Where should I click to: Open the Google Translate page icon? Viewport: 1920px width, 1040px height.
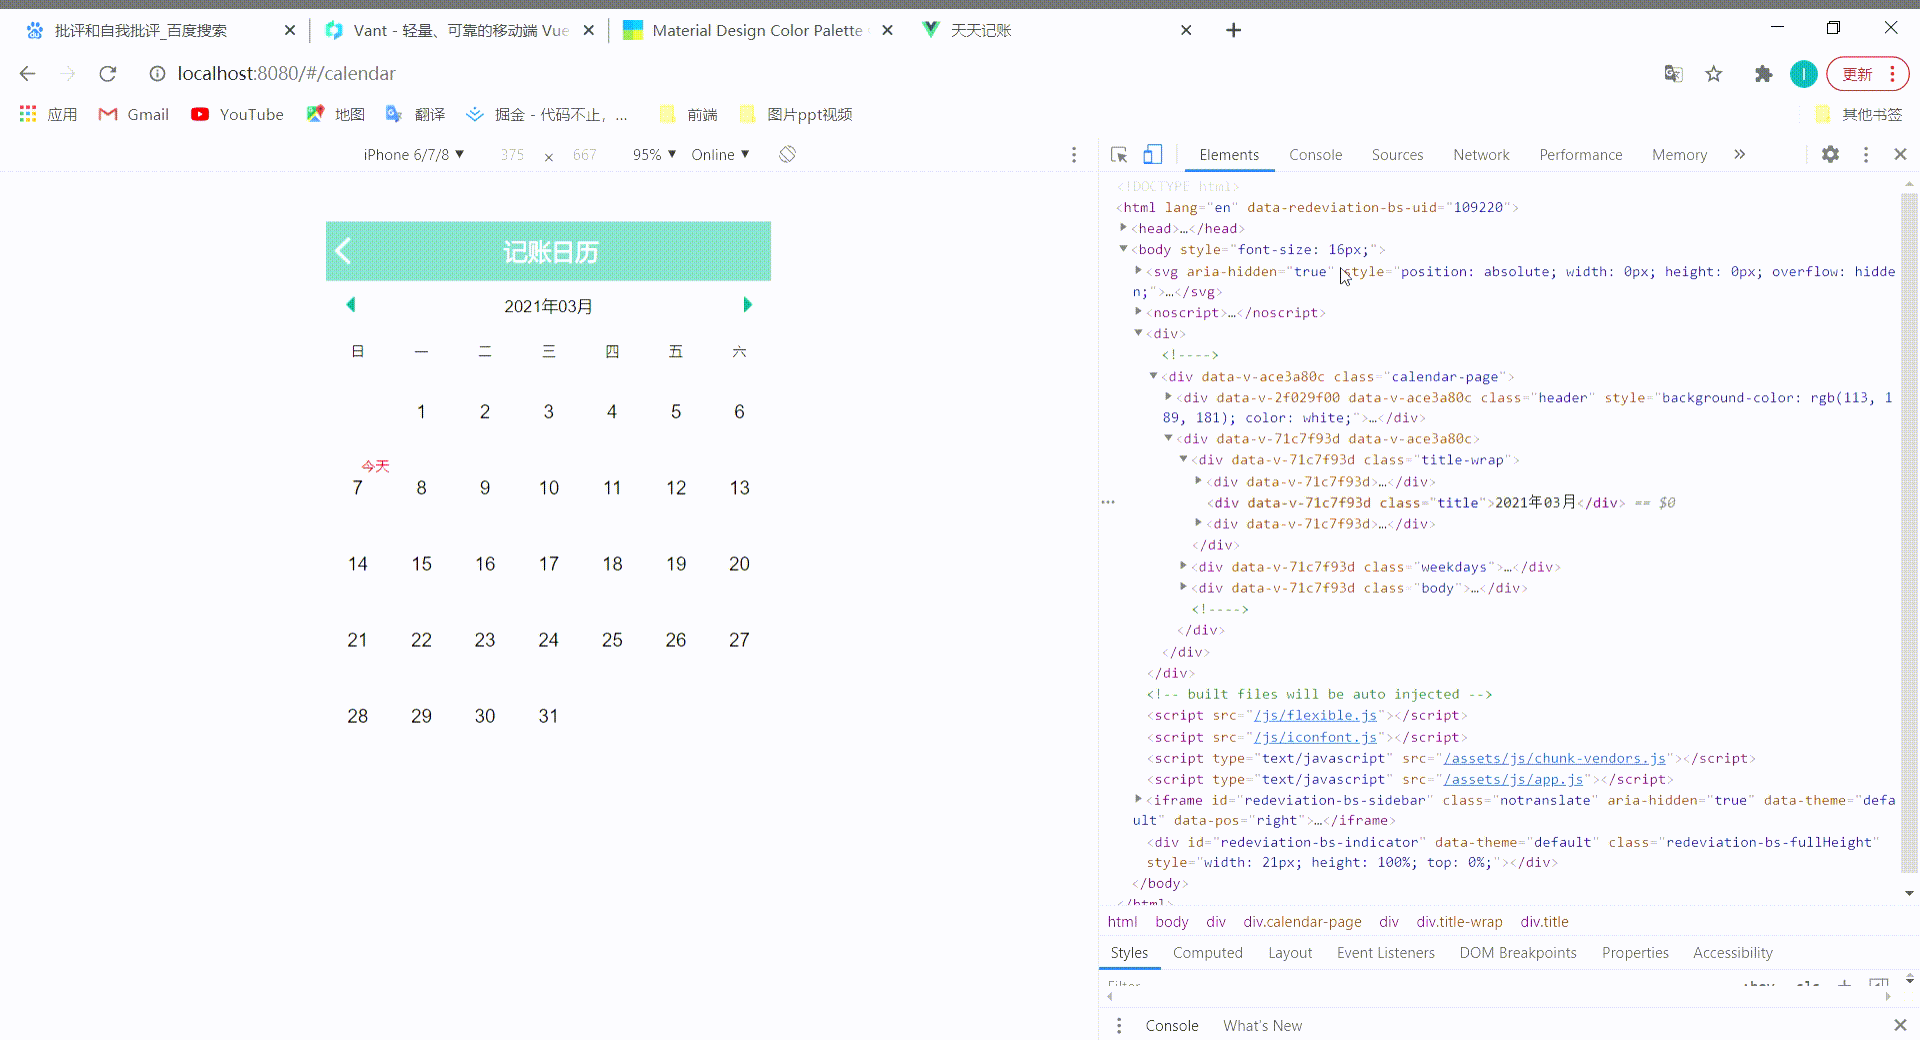1673,74
